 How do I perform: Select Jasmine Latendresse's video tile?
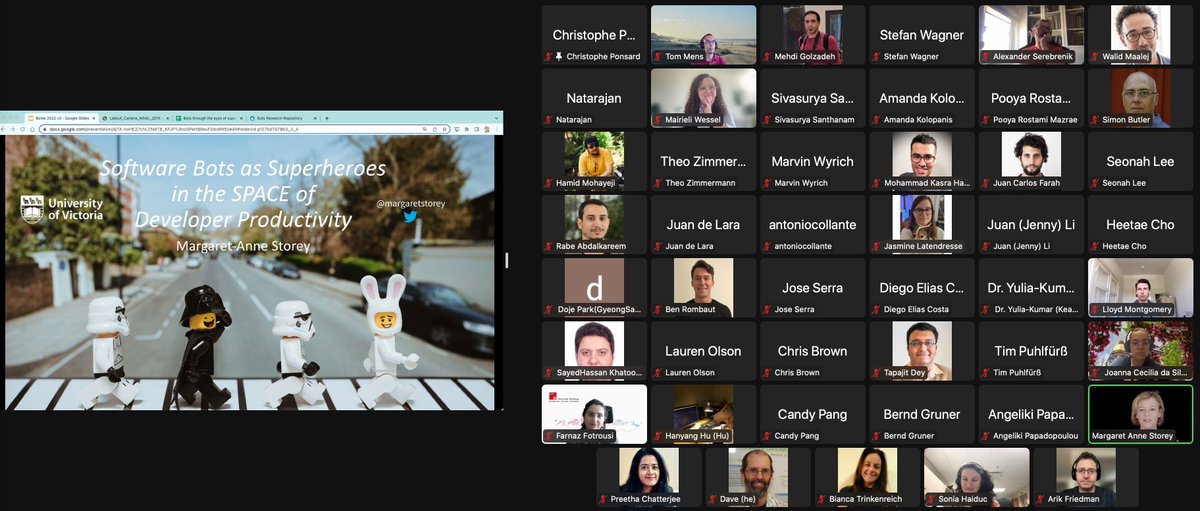click(x=922, y=224)
